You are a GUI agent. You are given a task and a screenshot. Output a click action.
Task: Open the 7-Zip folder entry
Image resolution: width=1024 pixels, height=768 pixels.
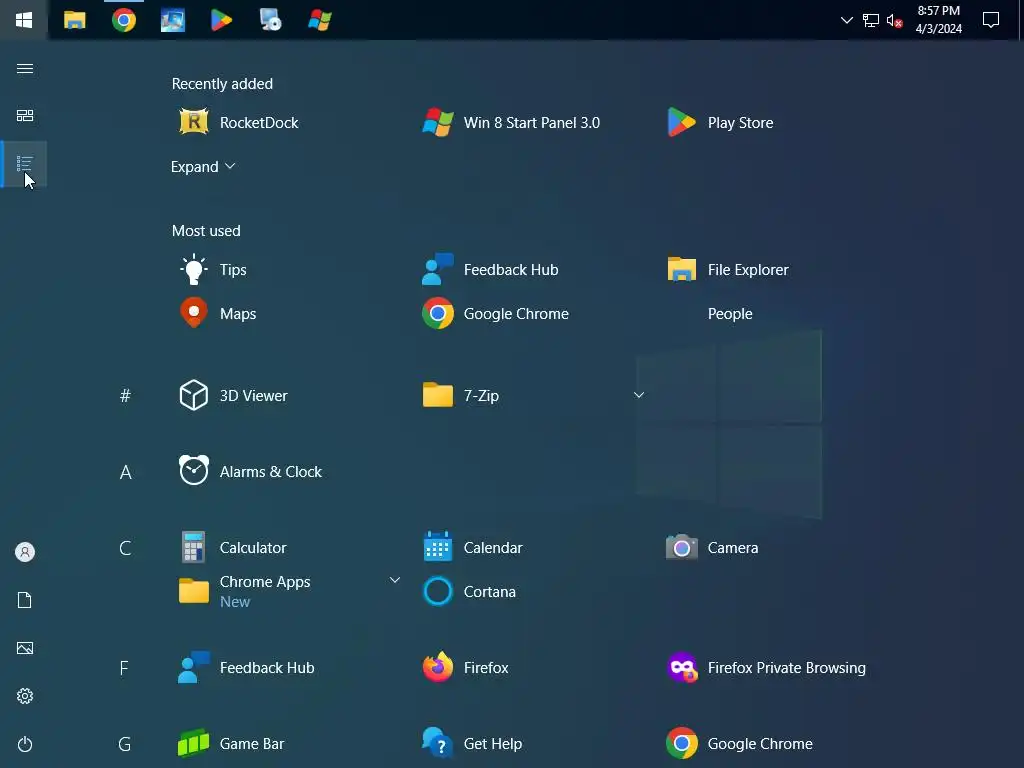(x=460, y=395)
